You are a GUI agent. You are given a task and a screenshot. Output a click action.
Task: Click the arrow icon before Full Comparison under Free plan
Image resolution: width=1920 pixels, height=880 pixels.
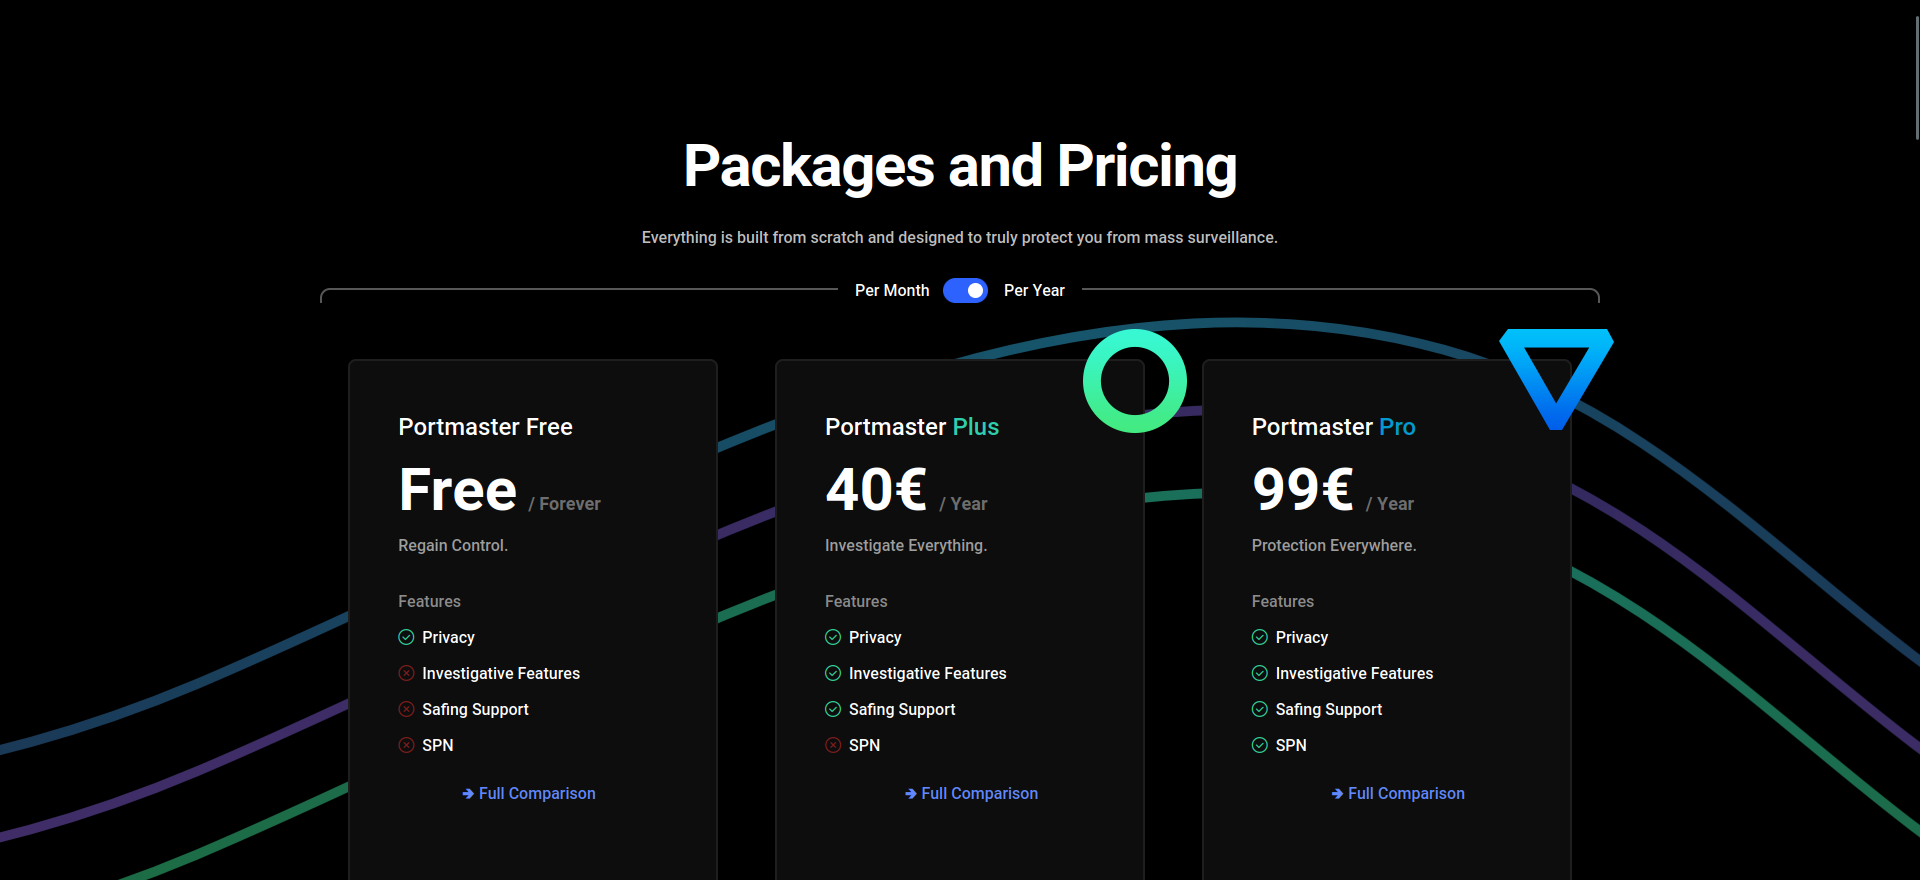click(x=467, y=793)
